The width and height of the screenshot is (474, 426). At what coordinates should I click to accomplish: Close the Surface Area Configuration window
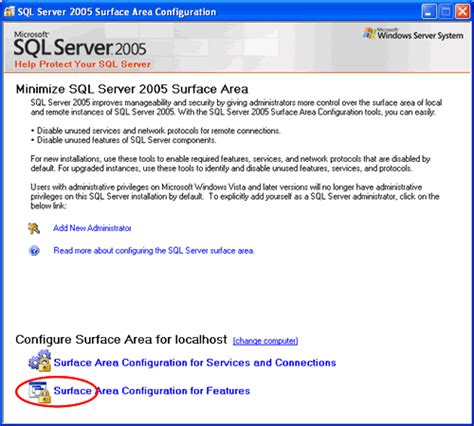point(463,12)
